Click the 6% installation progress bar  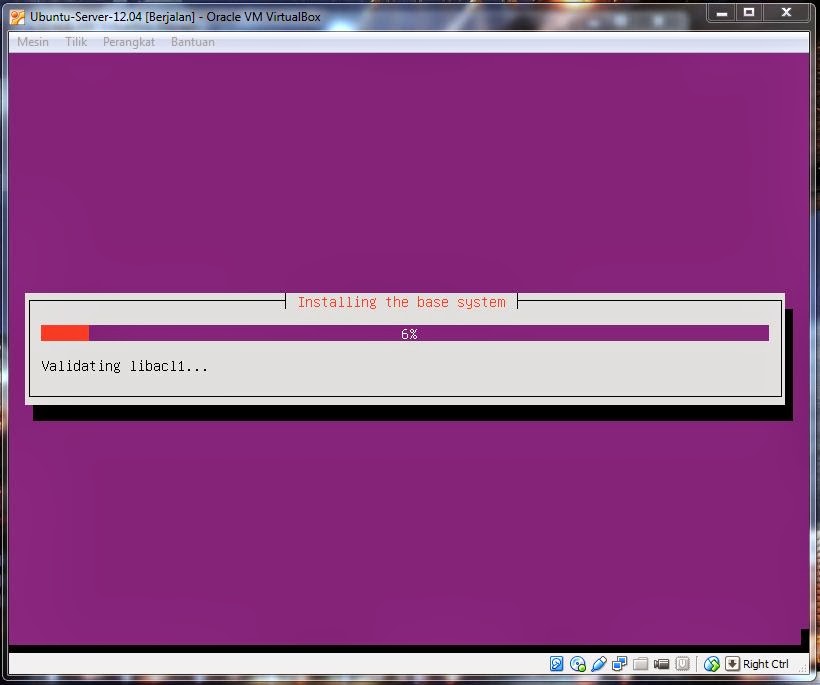(x=405, y=333)
